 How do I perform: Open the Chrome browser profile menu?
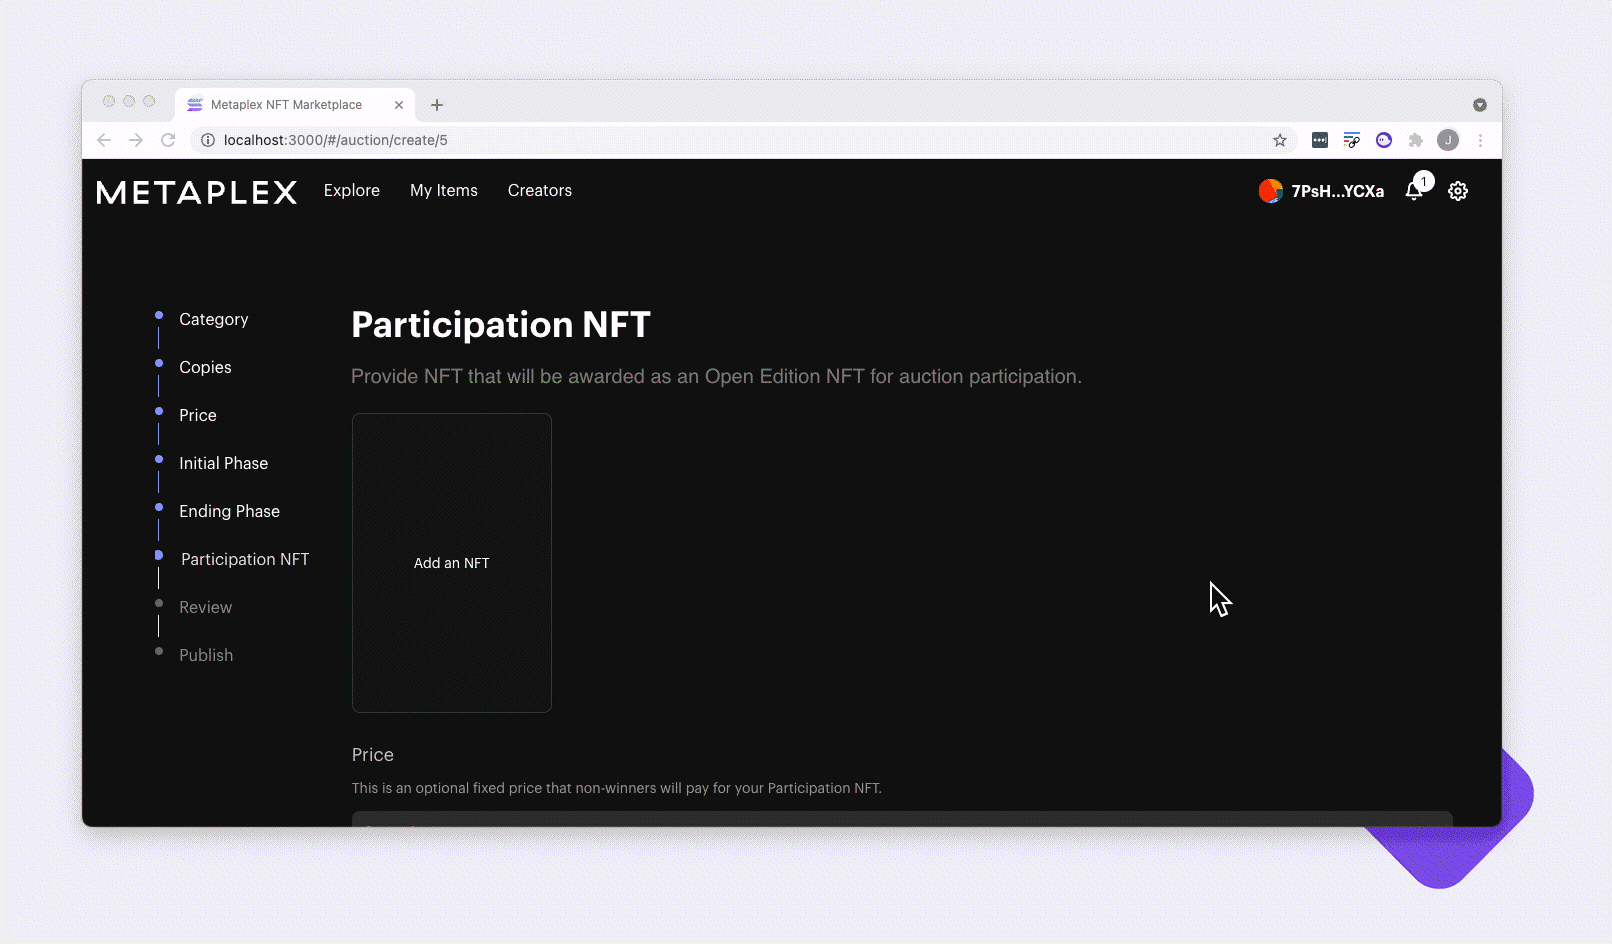[x=1448, y=140]
